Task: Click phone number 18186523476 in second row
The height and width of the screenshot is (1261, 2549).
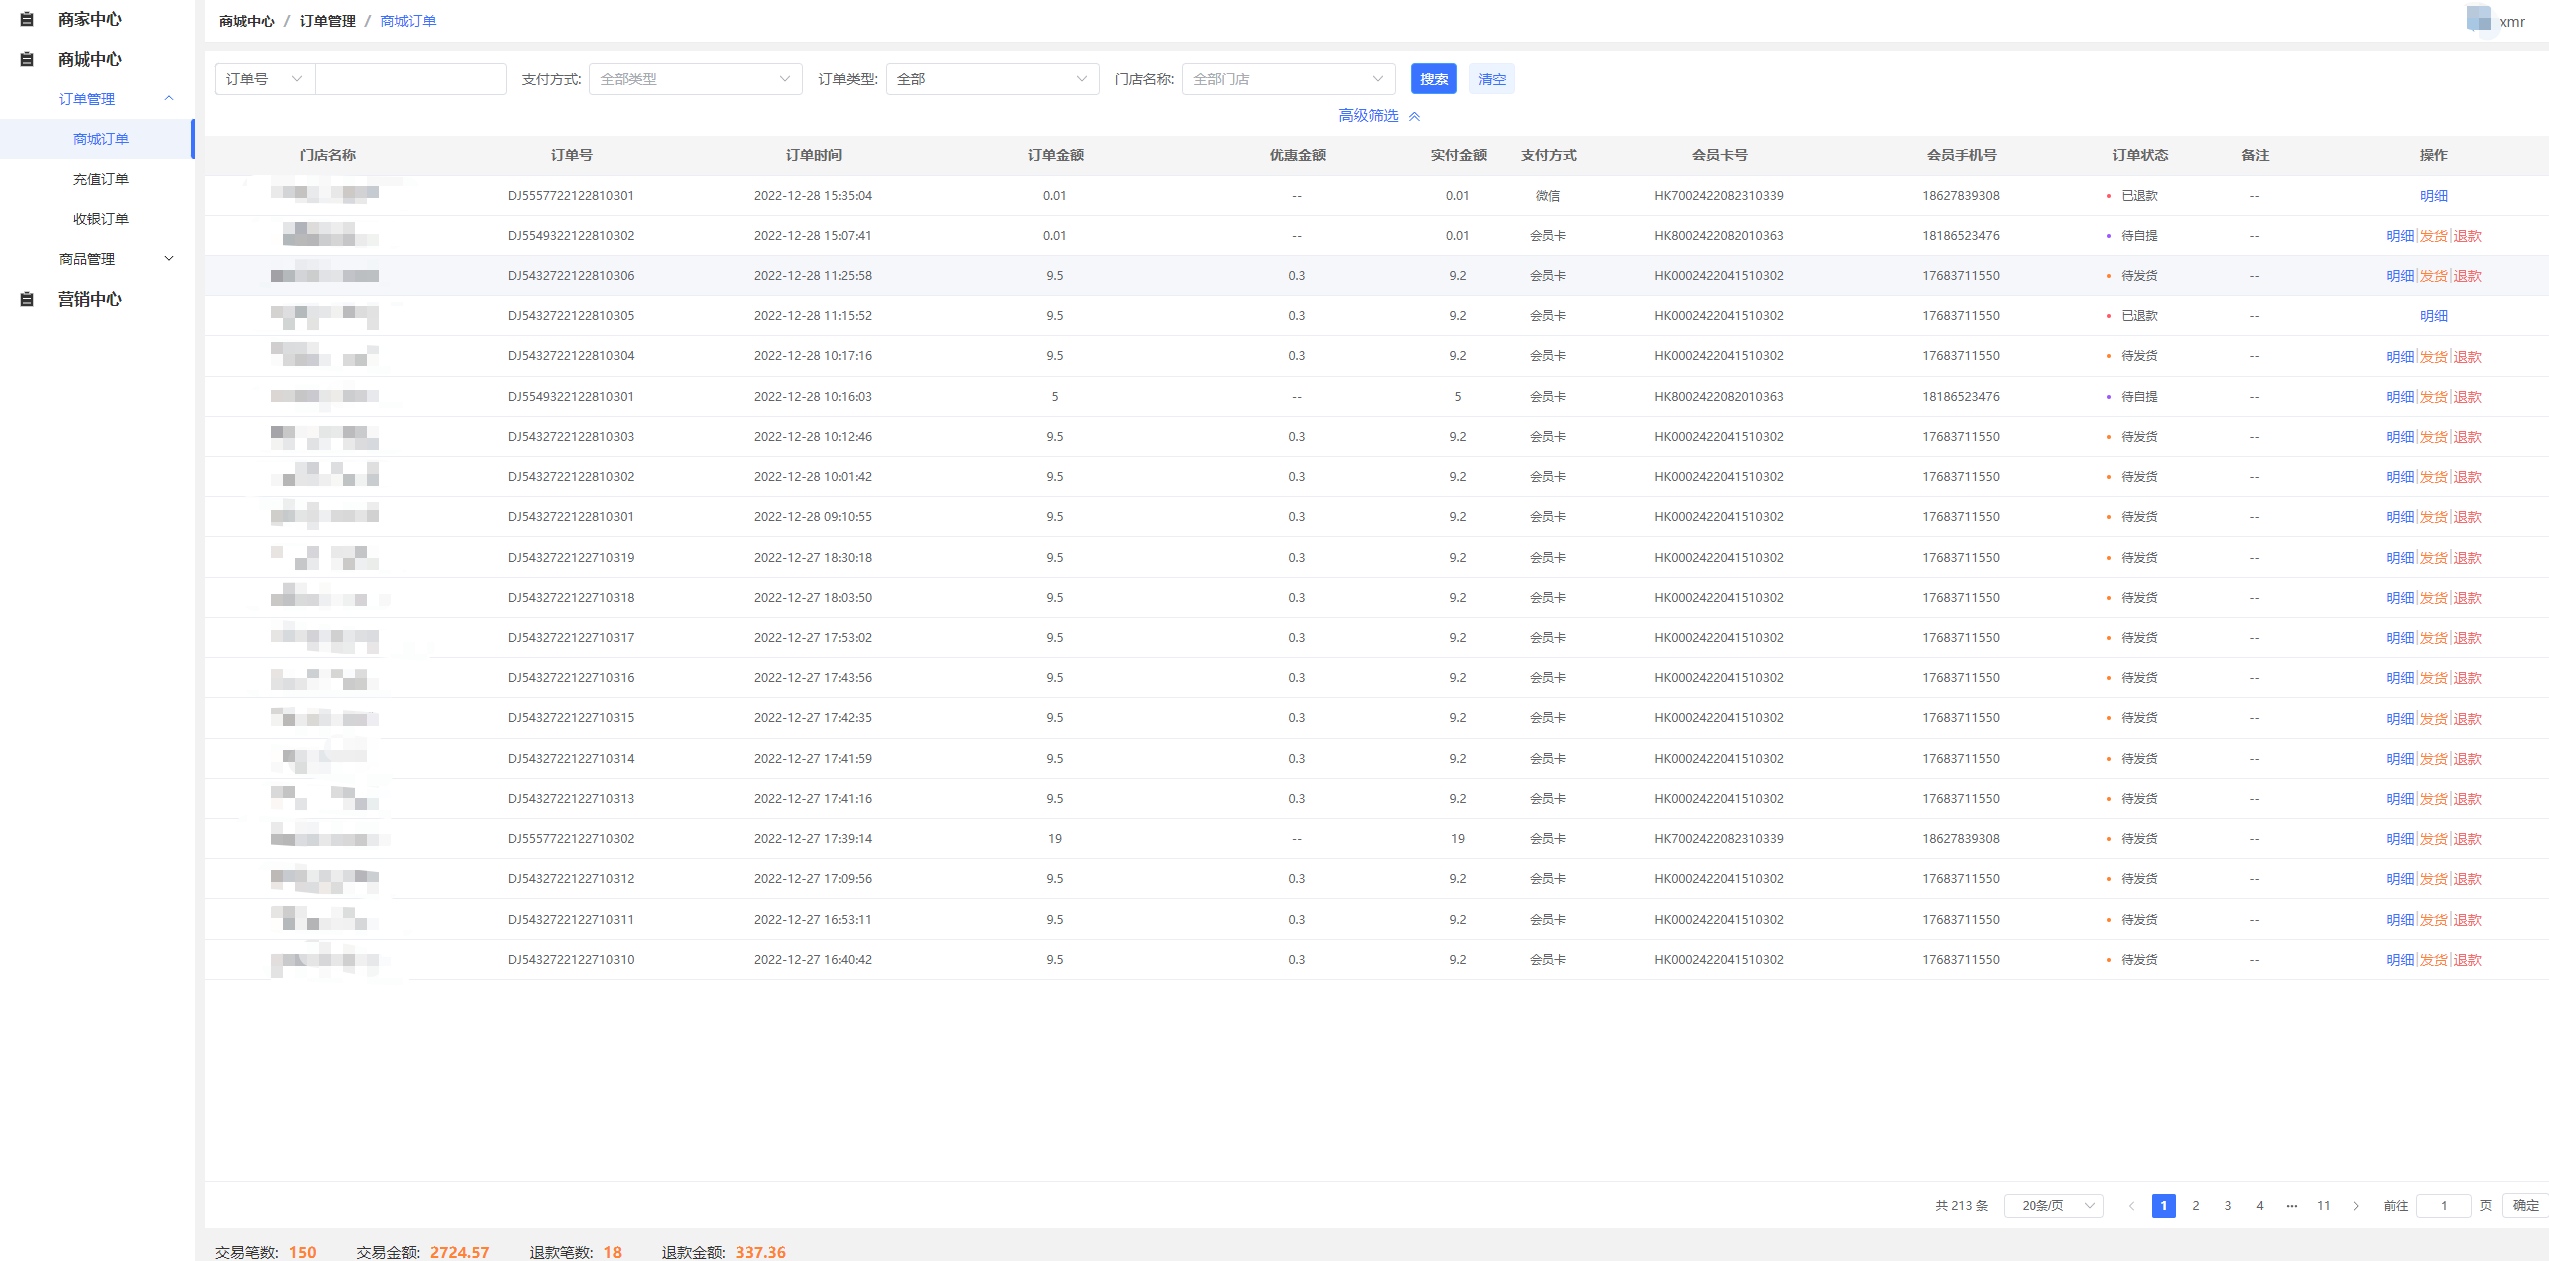Action: pos(1960,235)
